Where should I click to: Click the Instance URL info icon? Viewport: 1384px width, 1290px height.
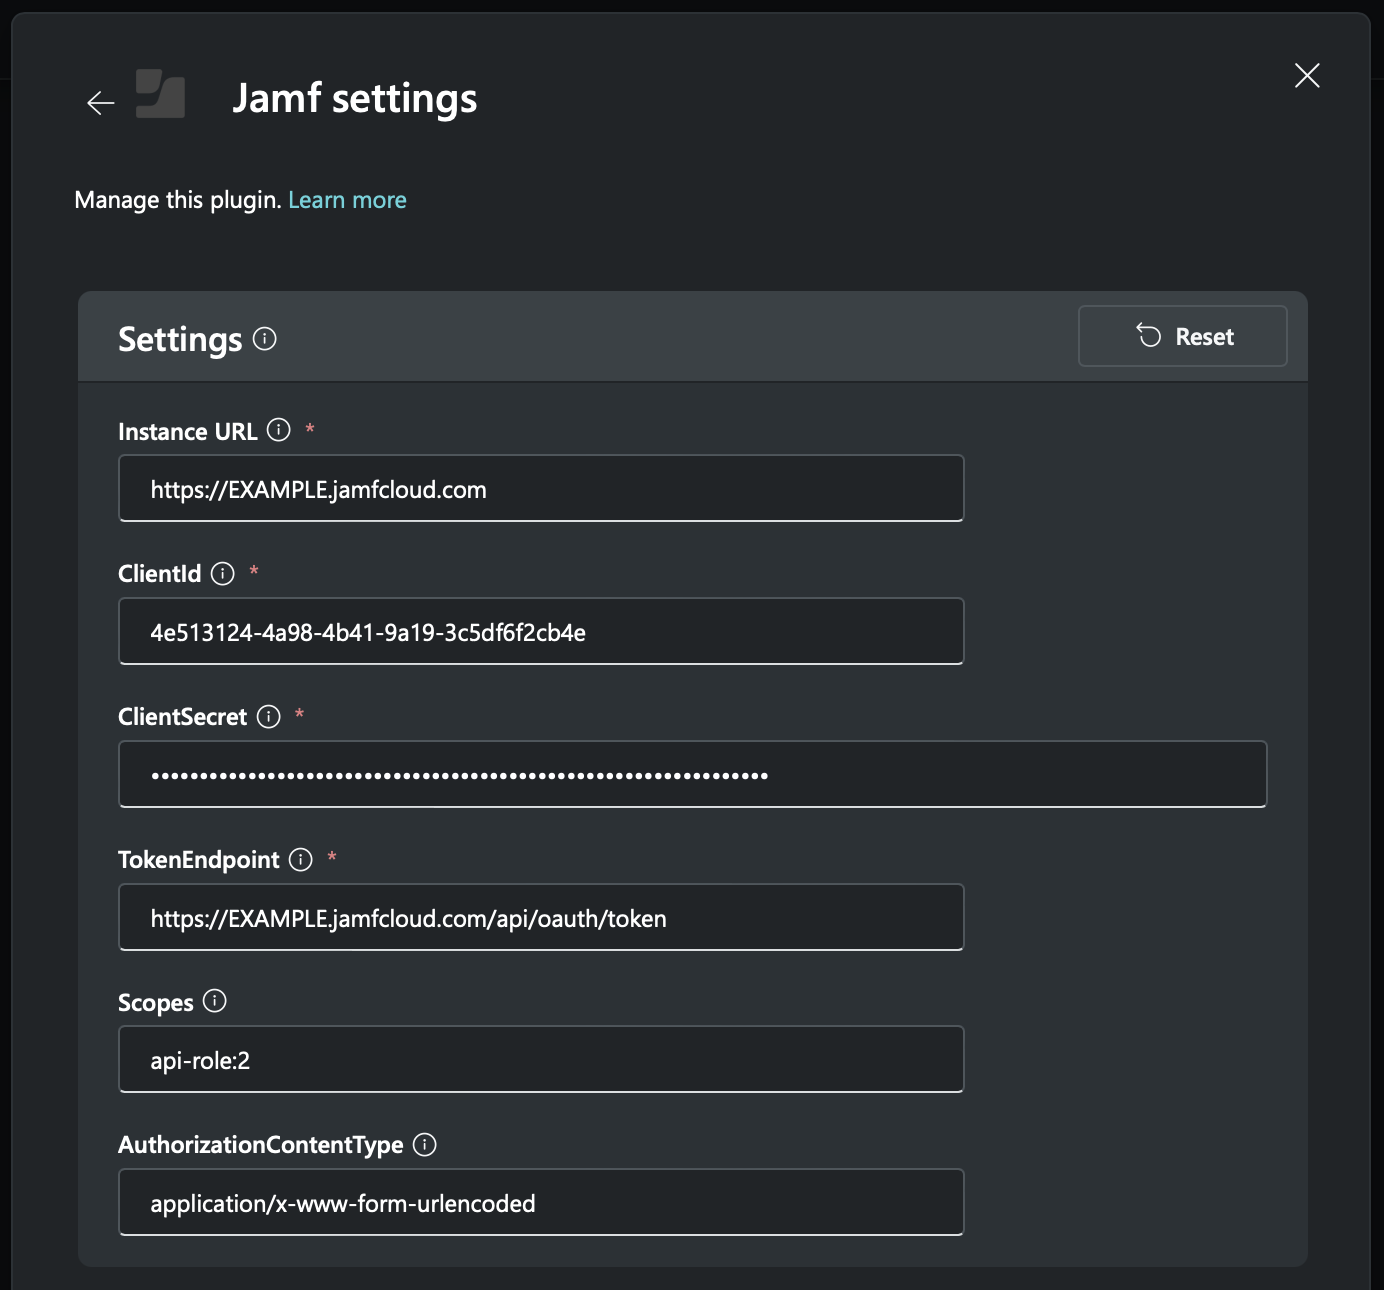pos(277,432)
